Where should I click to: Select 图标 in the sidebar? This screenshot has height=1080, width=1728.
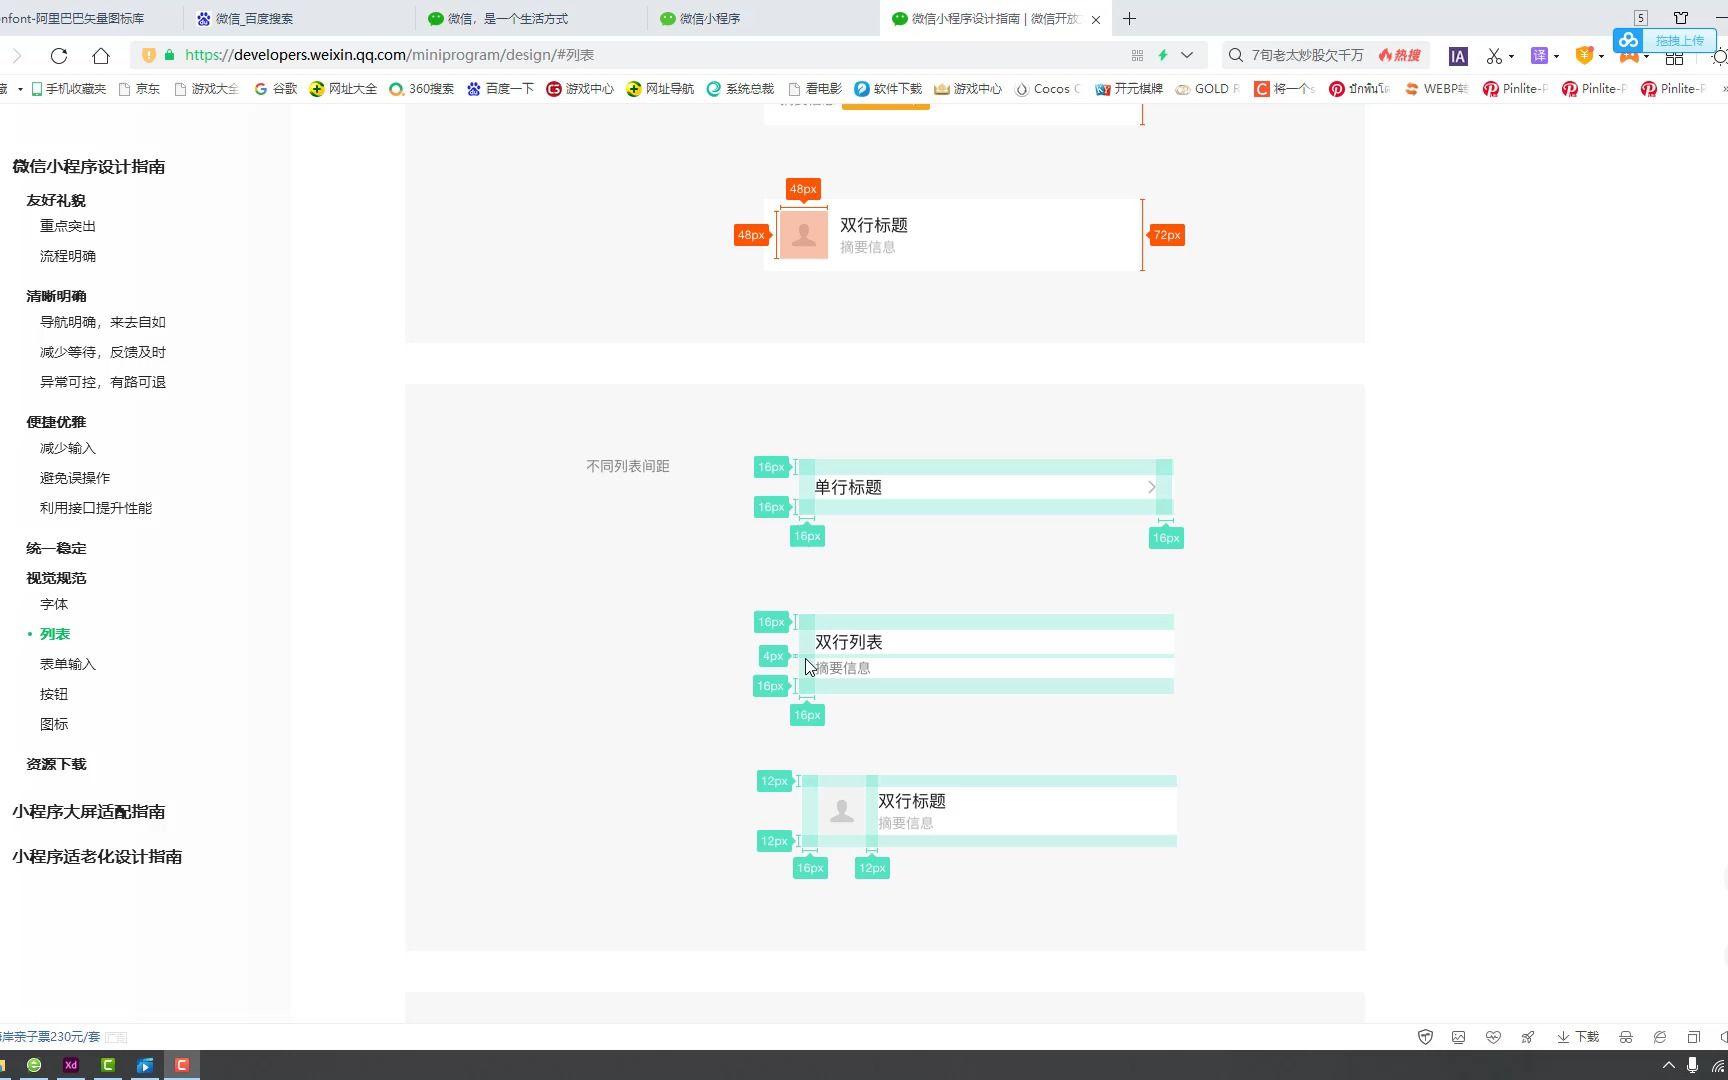pos(54,724)
